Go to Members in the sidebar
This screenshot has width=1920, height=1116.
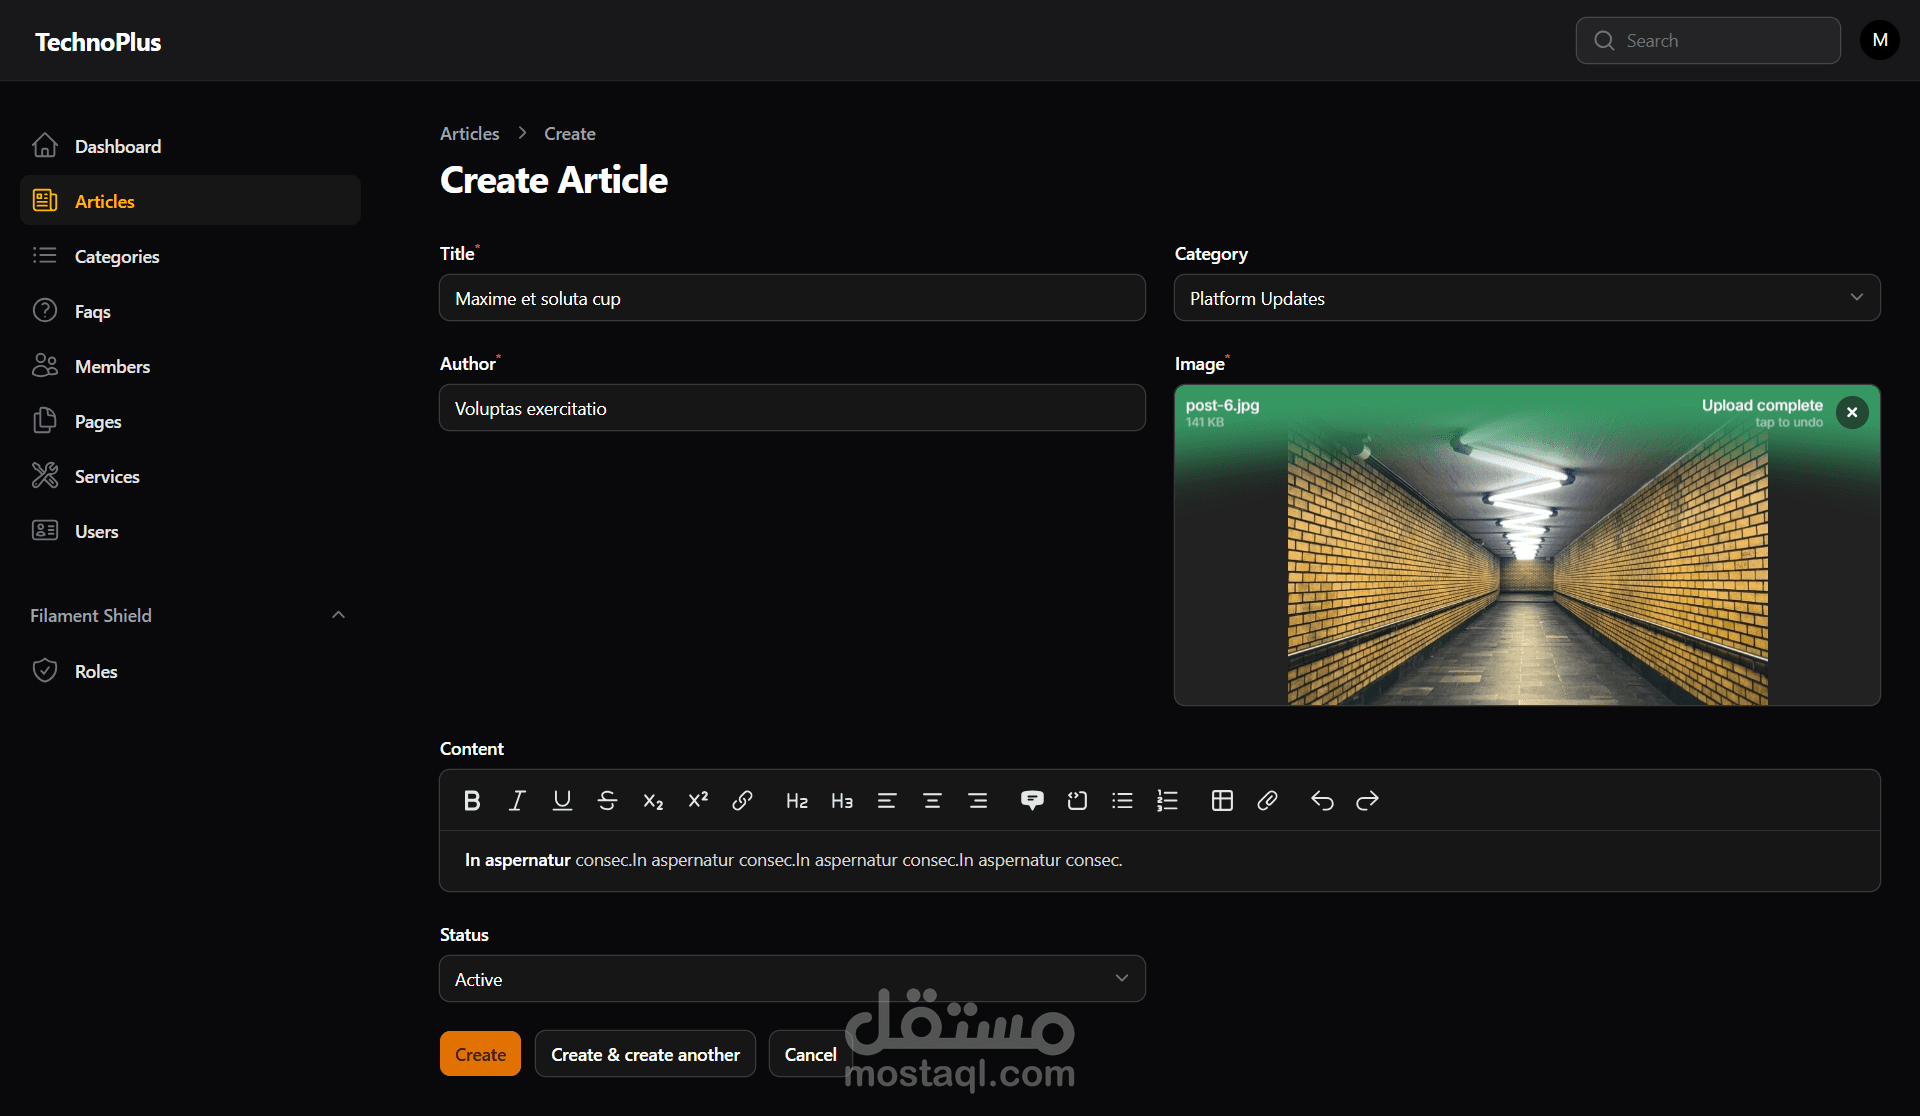click(x=112, y=366)
